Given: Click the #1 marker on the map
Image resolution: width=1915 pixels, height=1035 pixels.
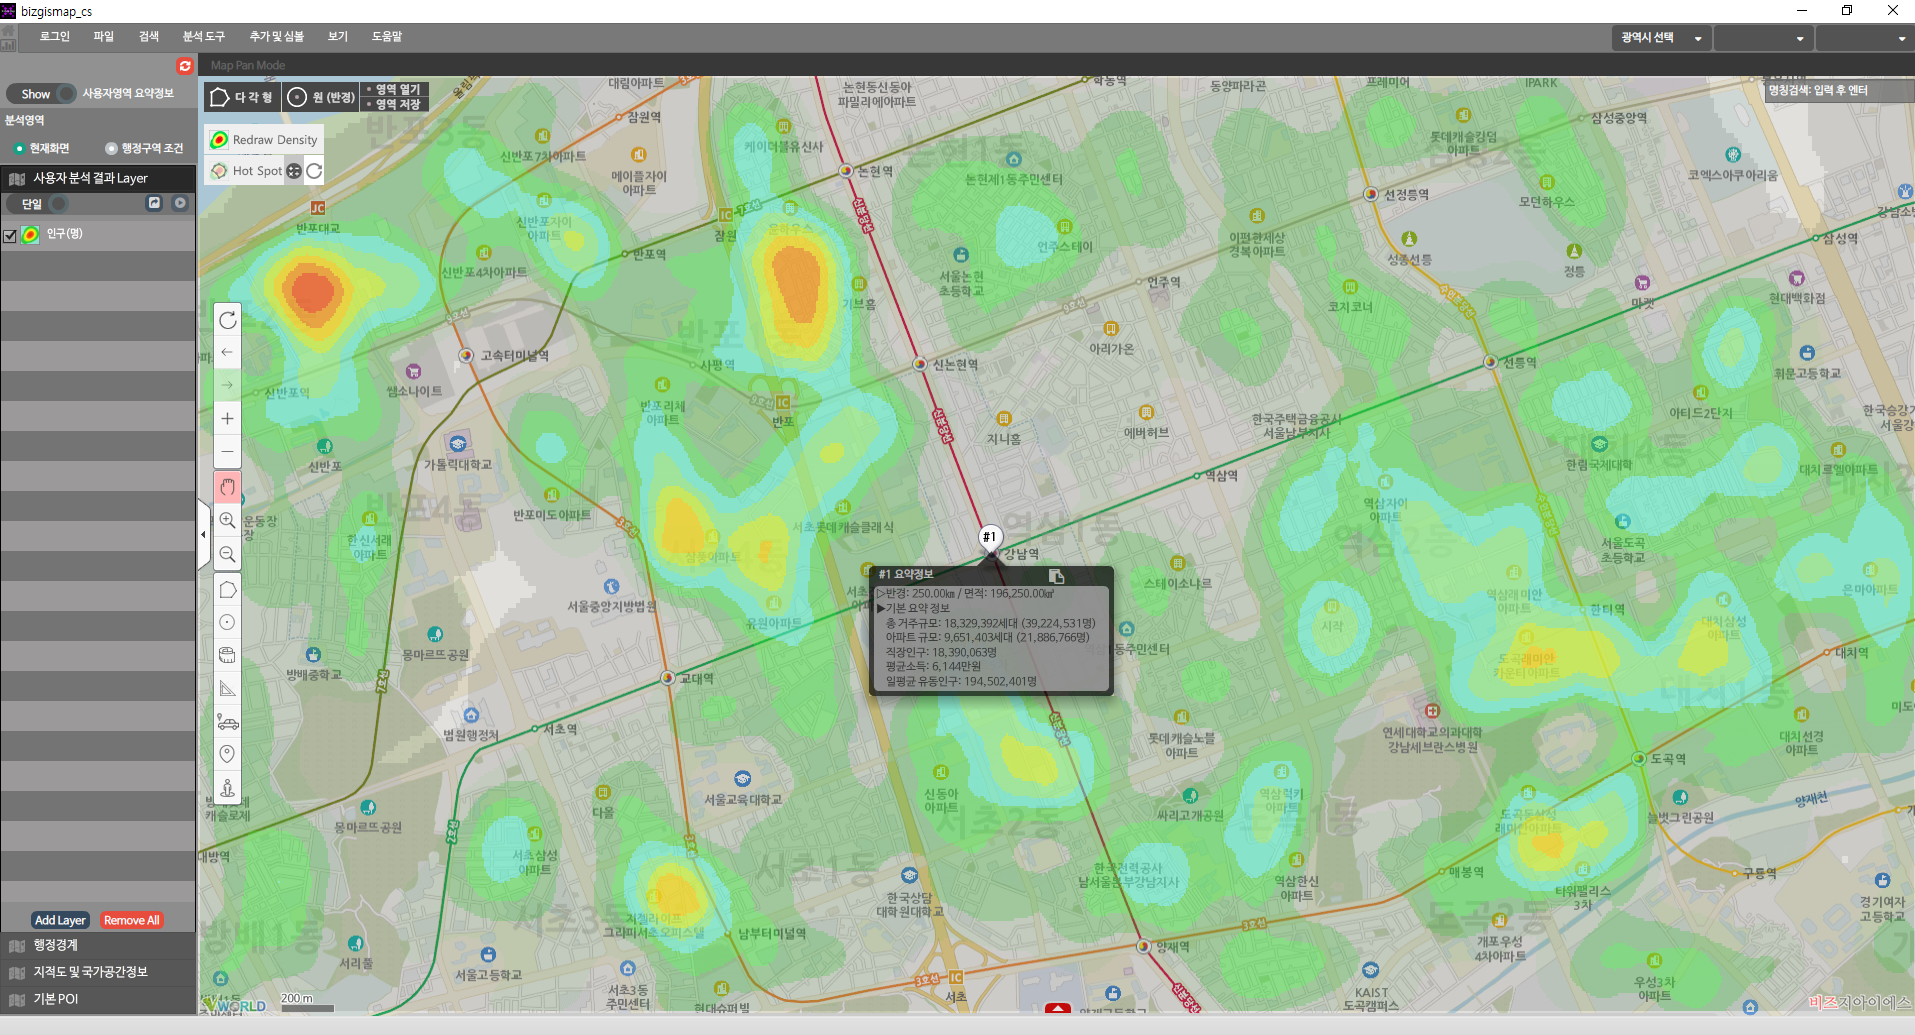Looking at the screenshot, I should (989, 537).
